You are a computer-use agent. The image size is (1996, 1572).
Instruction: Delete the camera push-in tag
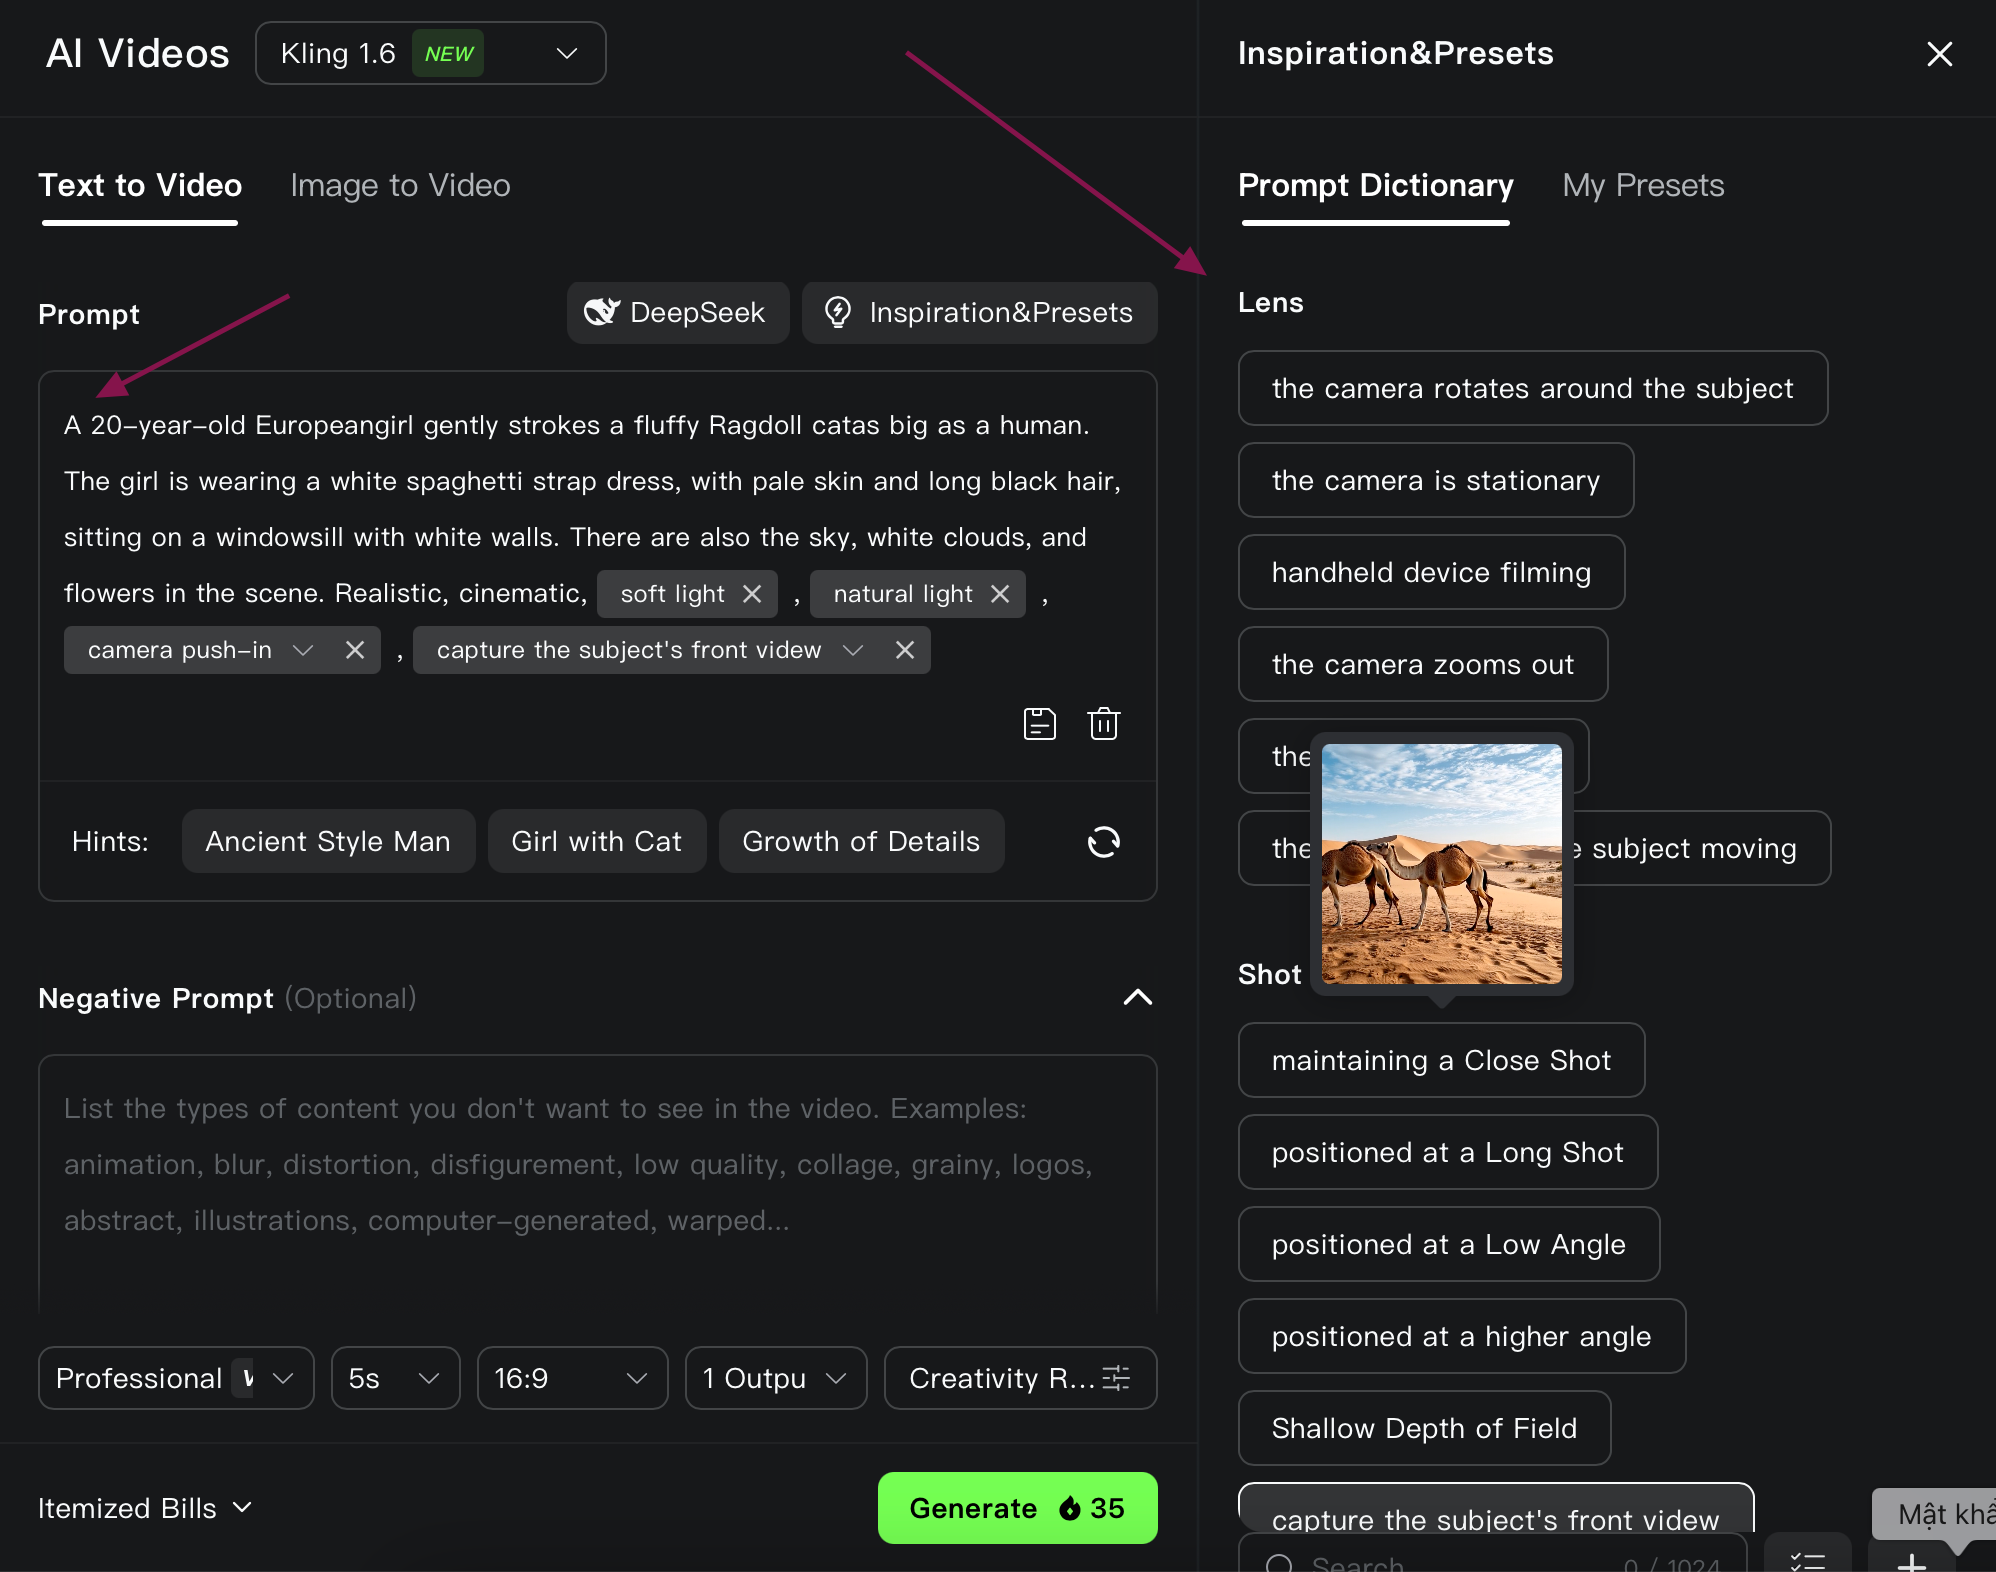pos(354,650)
